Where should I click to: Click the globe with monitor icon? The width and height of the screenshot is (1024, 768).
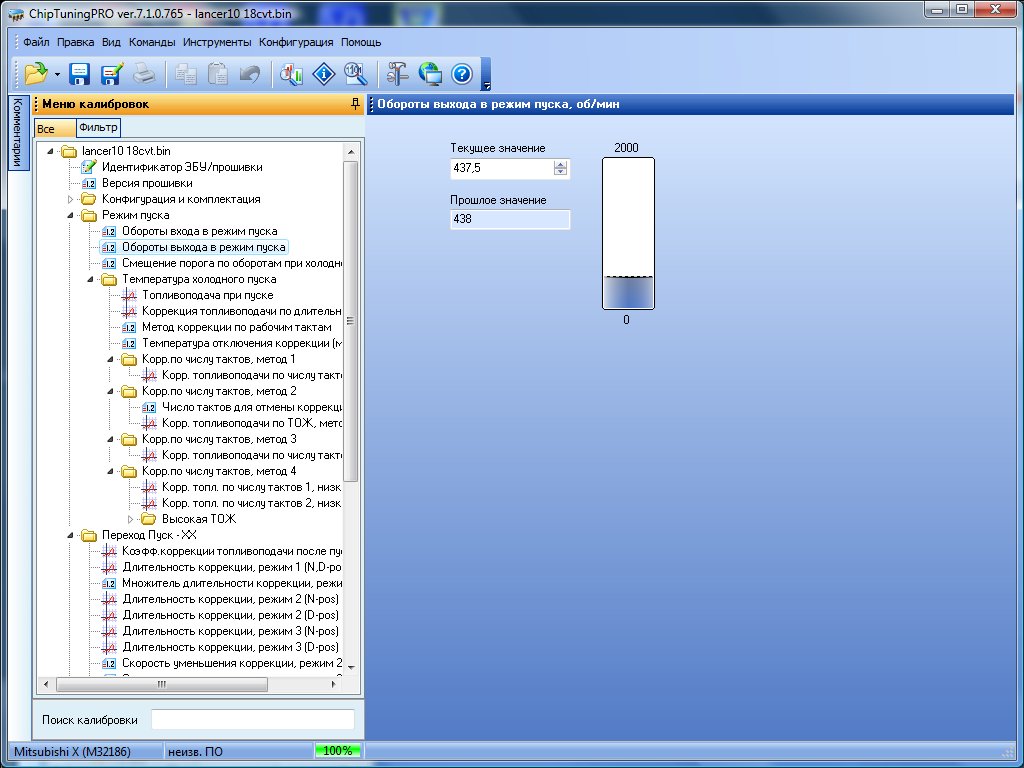coord(430,73)
